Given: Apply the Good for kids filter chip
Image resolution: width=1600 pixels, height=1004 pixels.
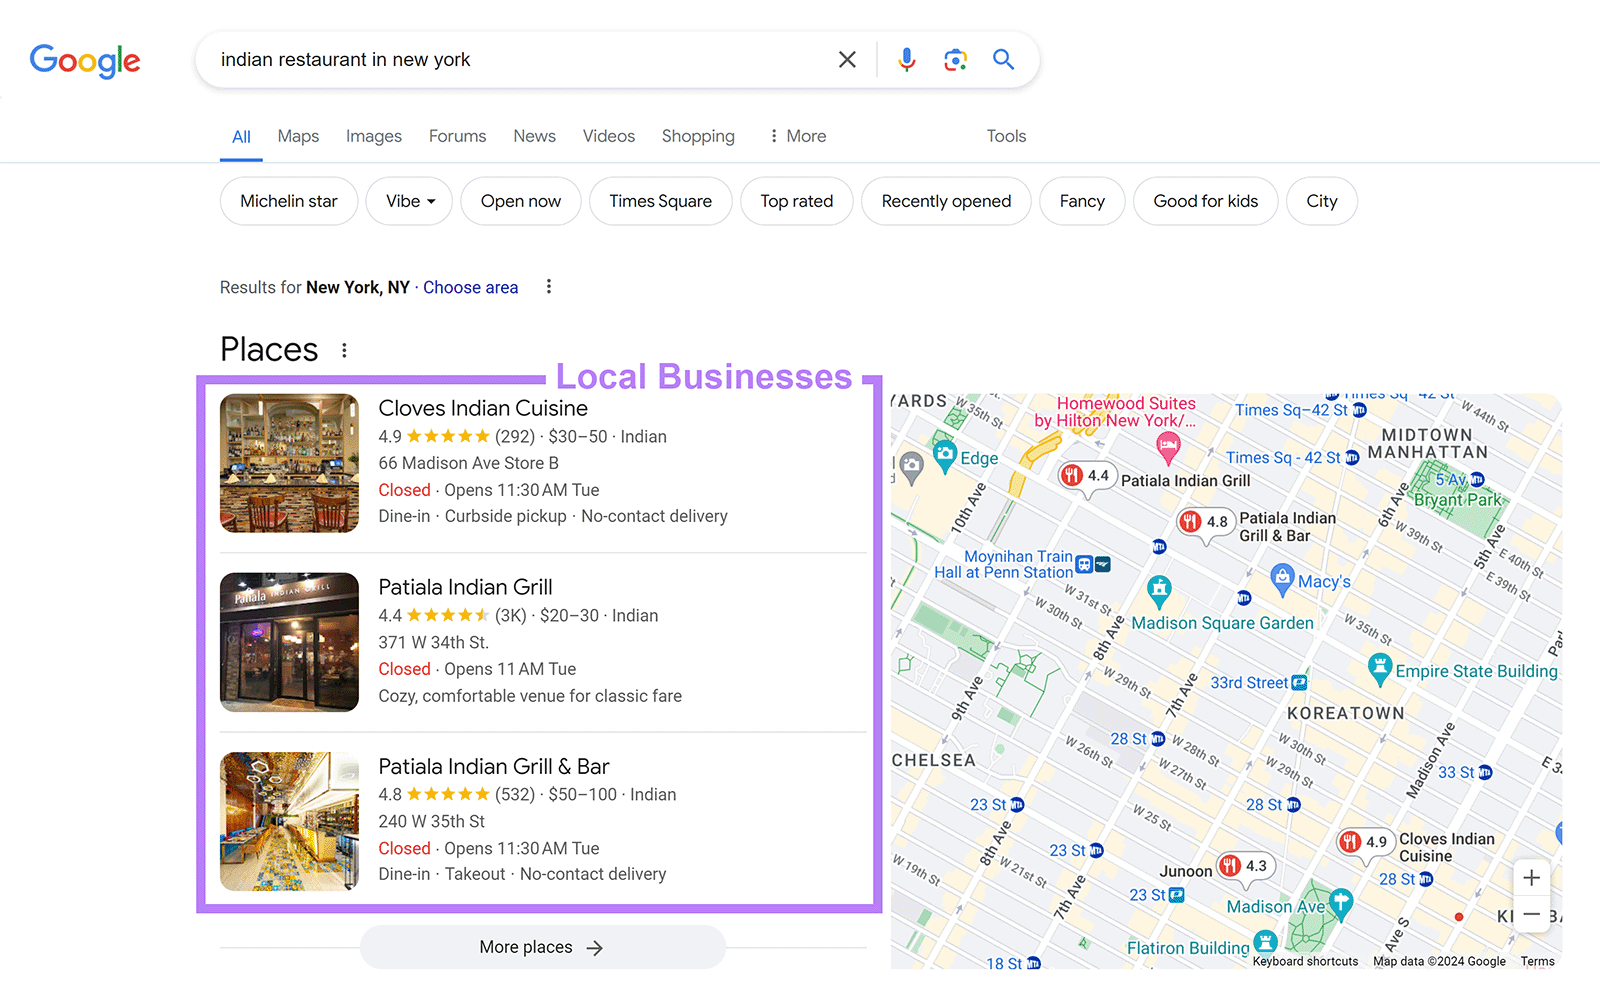Looking at the screenshot, I should click(1206, 201).
